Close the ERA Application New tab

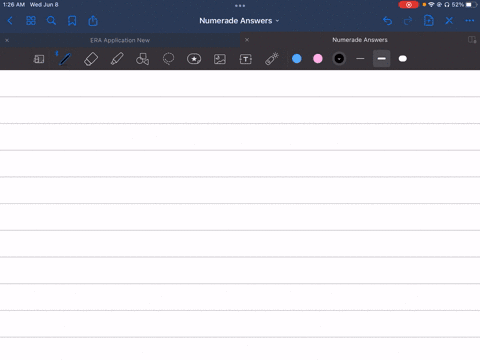click(x=7, y=40)
